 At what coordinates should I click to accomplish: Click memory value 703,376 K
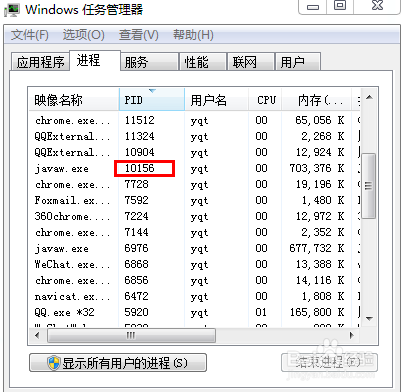(317, 168)
